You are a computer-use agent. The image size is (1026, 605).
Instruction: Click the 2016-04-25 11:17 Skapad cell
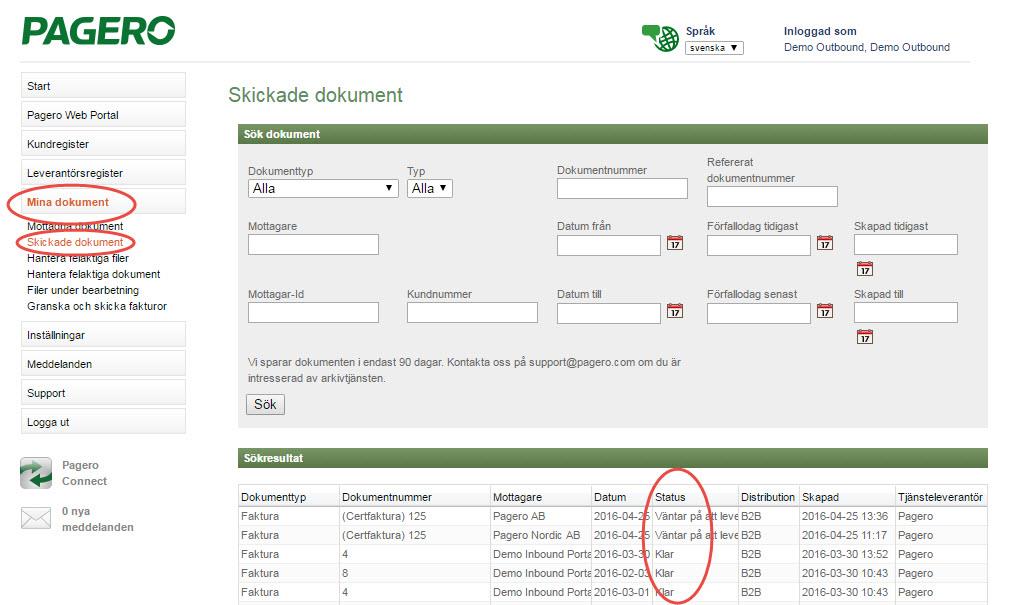(847, 535)
